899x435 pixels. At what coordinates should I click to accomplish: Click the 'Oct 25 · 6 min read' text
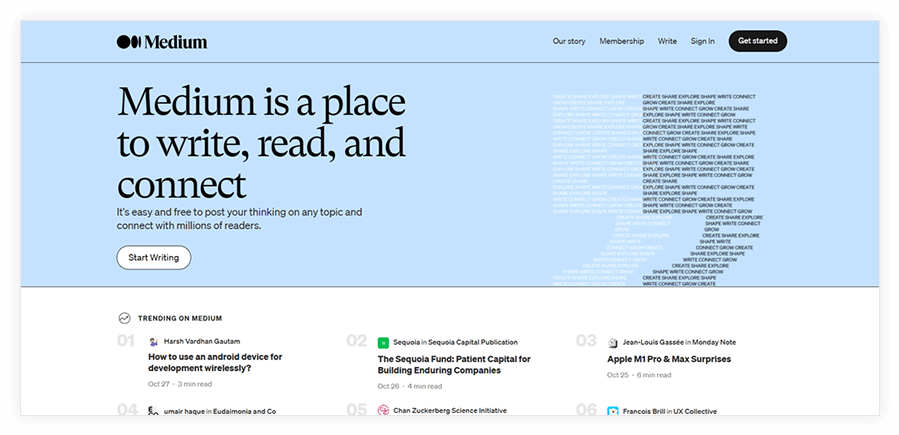(639, 375)
